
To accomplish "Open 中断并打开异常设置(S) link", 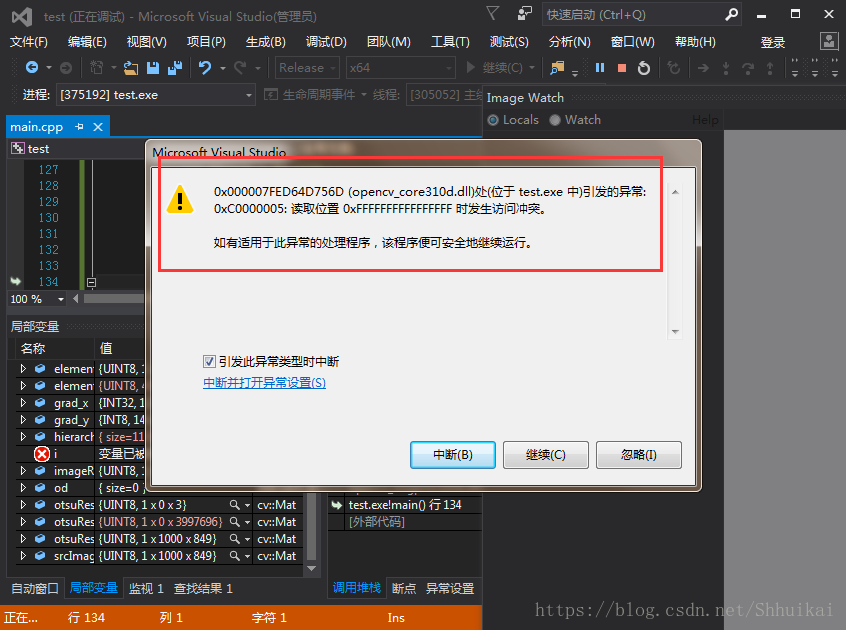I will pos(264,382).
